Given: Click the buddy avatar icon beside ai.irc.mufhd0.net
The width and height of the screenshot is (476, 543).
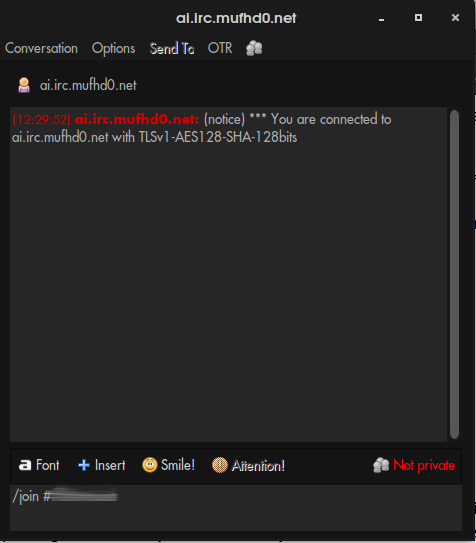Looking at the screenshot, I should [24, 85].
